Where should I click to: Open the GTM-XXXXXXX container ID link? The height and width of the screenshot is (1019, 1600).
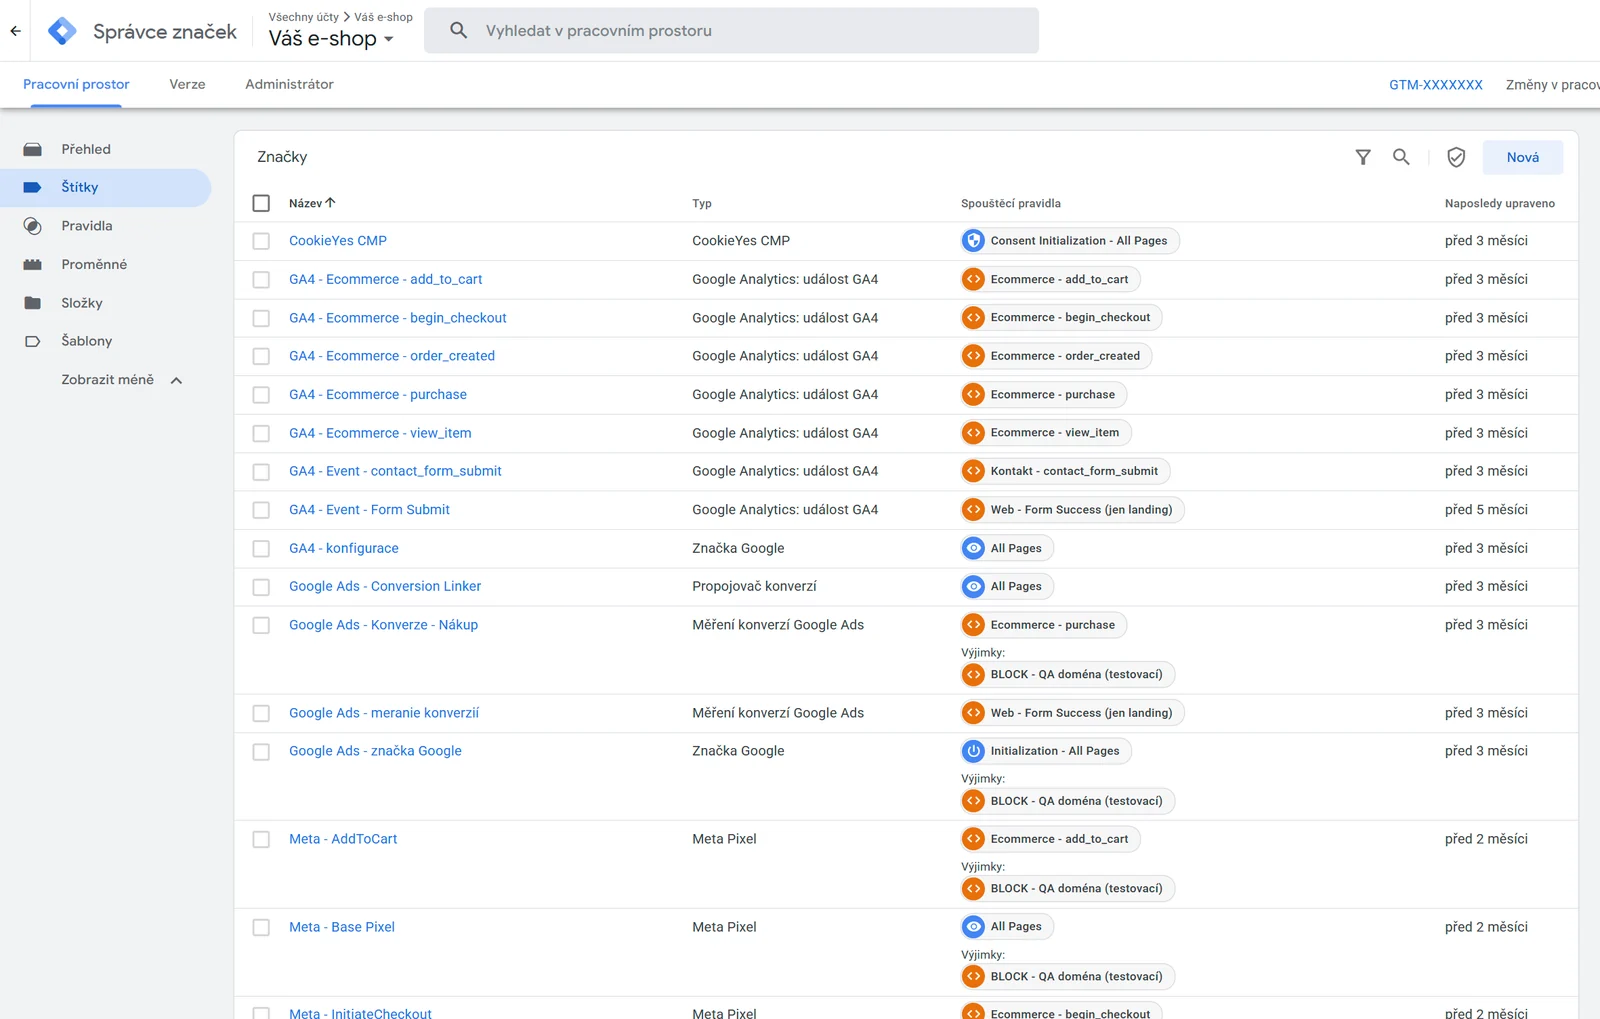click(x=1435, y=85)
